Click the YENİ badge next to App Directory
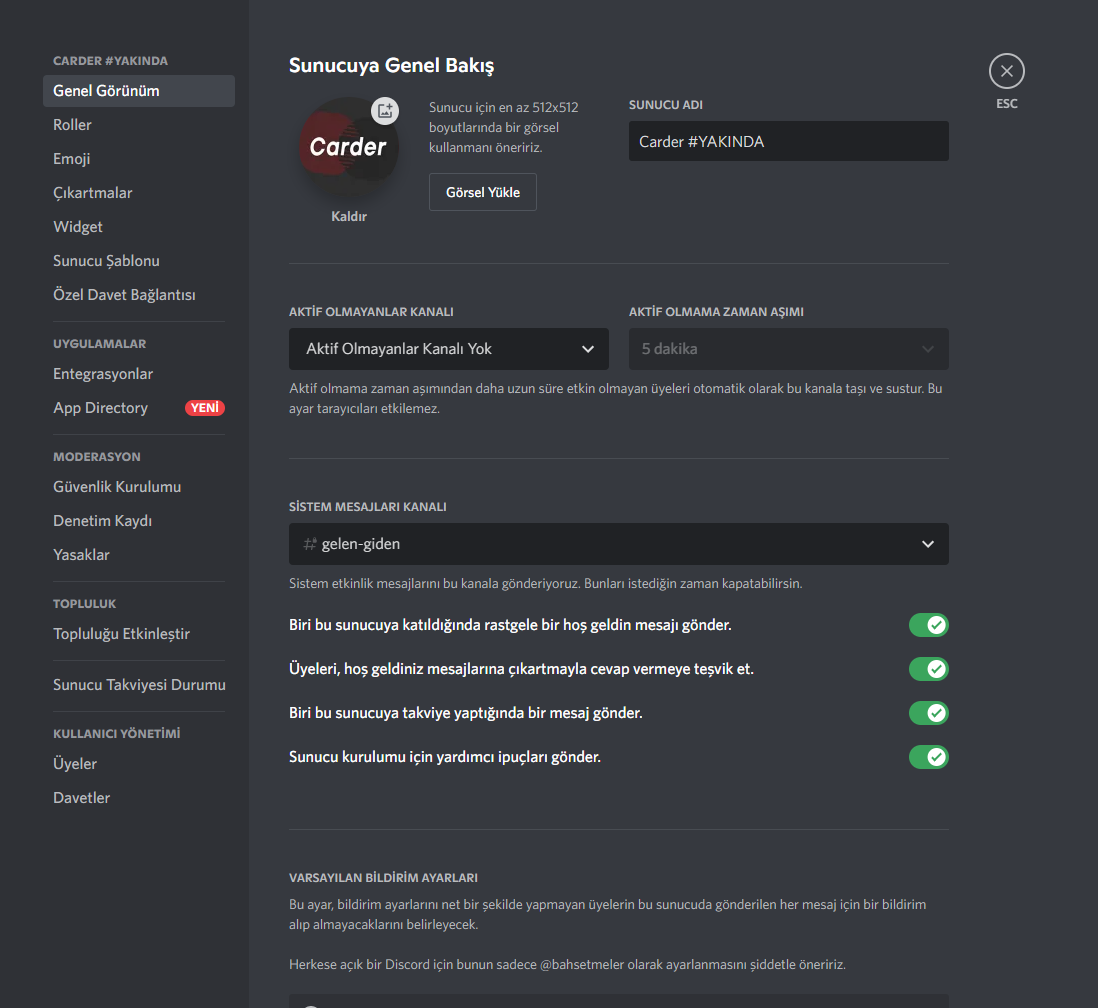The height and width of the screenshot is (1008, 1098). pos(204,408)
